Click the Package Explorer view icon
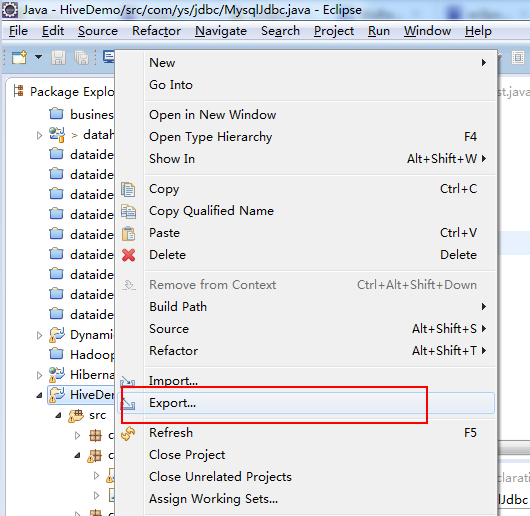This screenshot has width=530, height=516. tap(18, 91)
